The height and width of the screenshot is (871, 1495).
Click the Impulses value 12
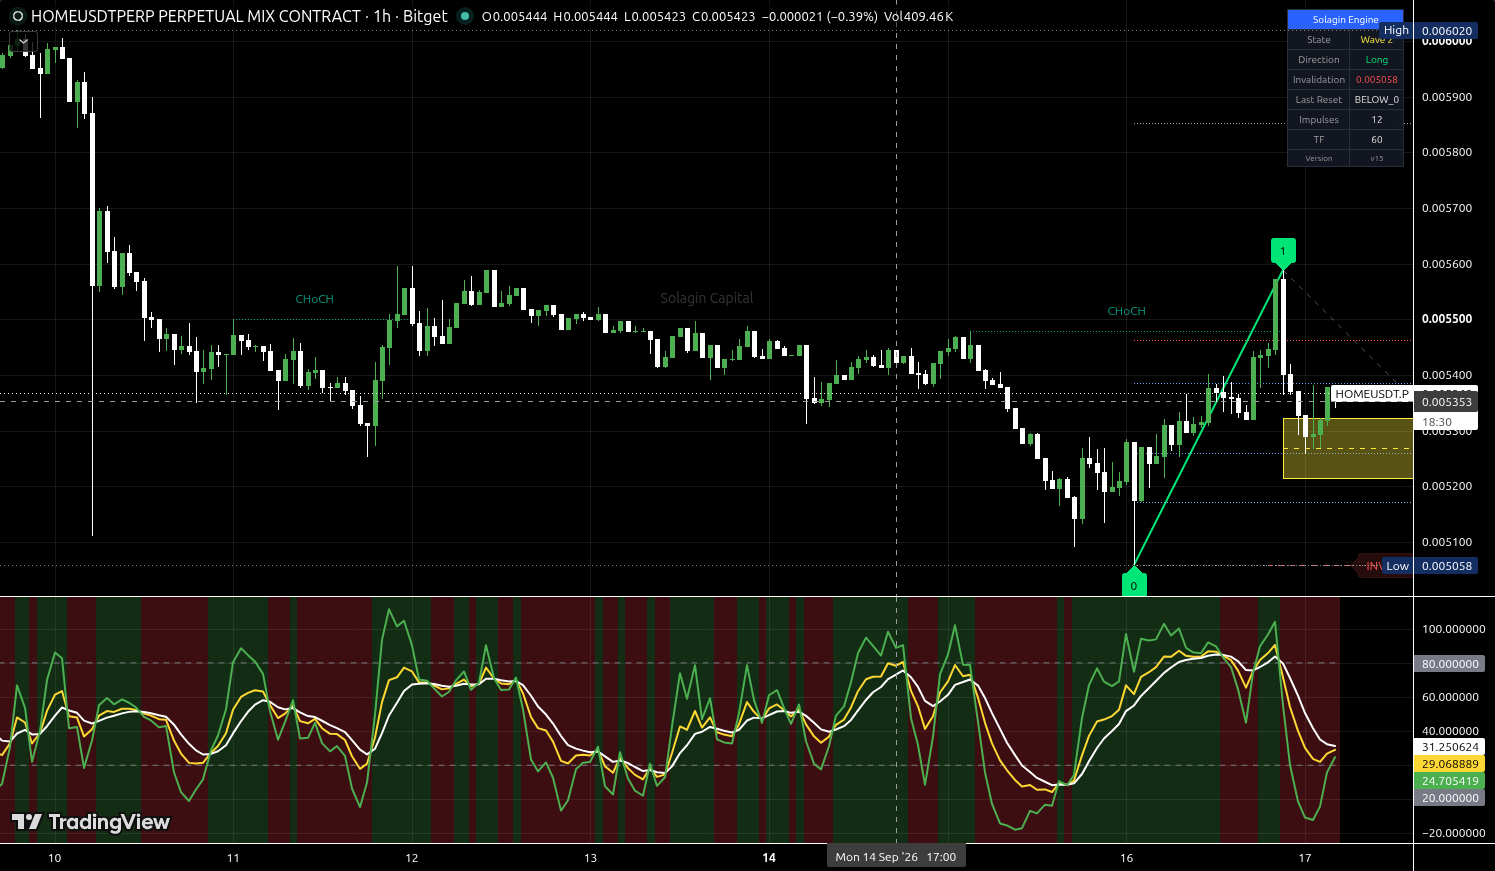pos(1377,120)
